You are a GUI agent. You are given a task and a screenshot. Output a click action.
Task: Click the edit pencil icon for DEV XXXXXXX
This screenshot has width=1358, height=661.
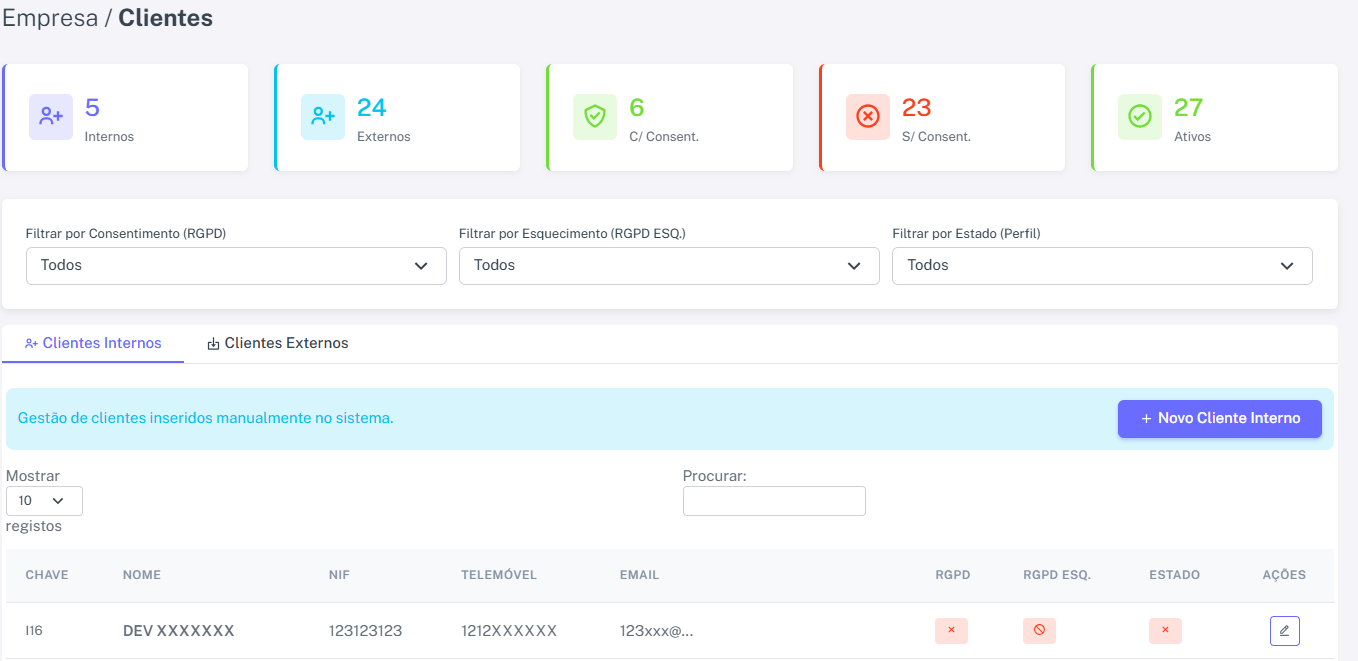pos(1284,631)
